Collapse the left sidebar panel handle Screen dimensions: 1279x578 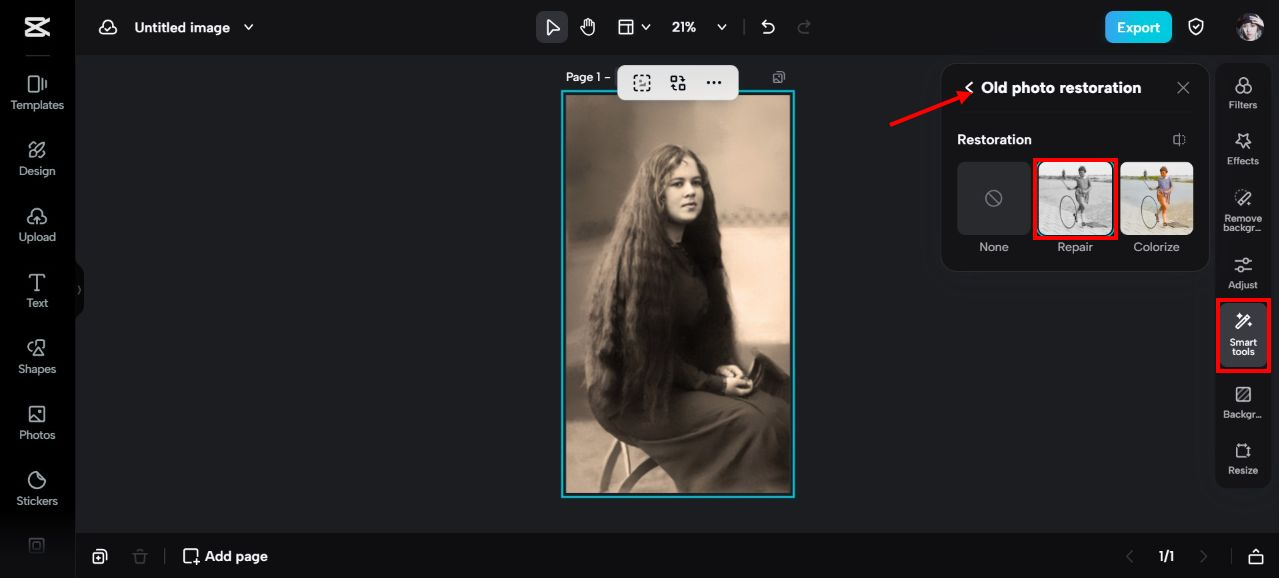point(79,290)
